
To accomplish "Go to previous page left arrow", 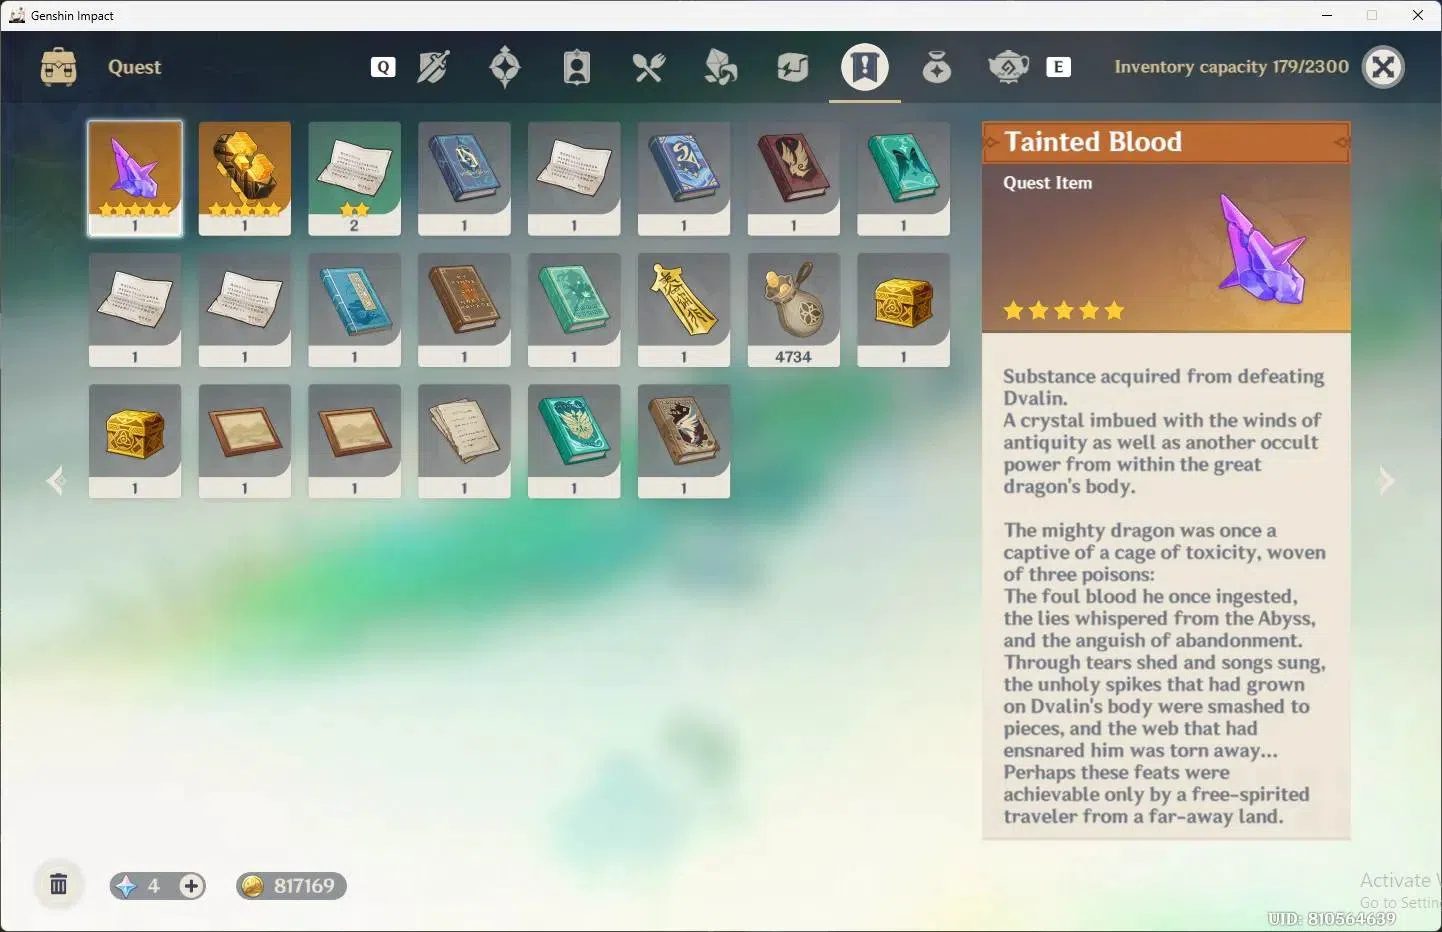I will [x=56, y=481].
